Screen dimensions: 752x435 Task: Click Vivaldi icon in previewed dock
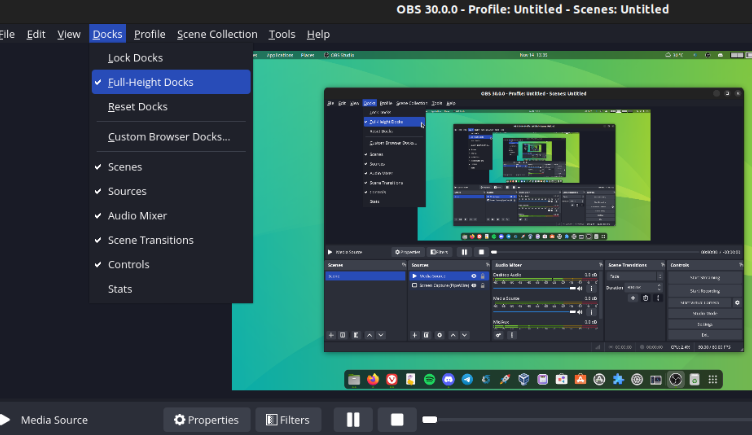pos(392,380)
